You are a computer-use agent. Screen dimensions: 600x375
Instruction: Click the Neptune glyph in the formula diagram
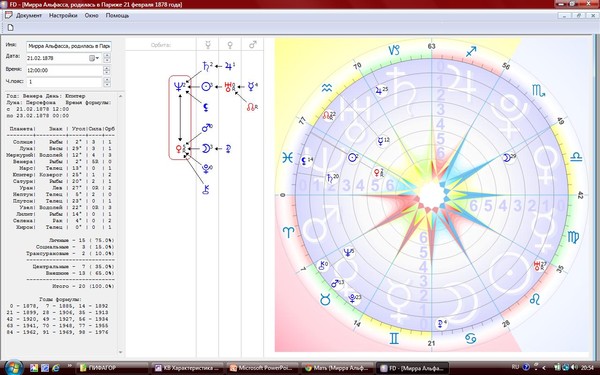[x=178, y=87]
